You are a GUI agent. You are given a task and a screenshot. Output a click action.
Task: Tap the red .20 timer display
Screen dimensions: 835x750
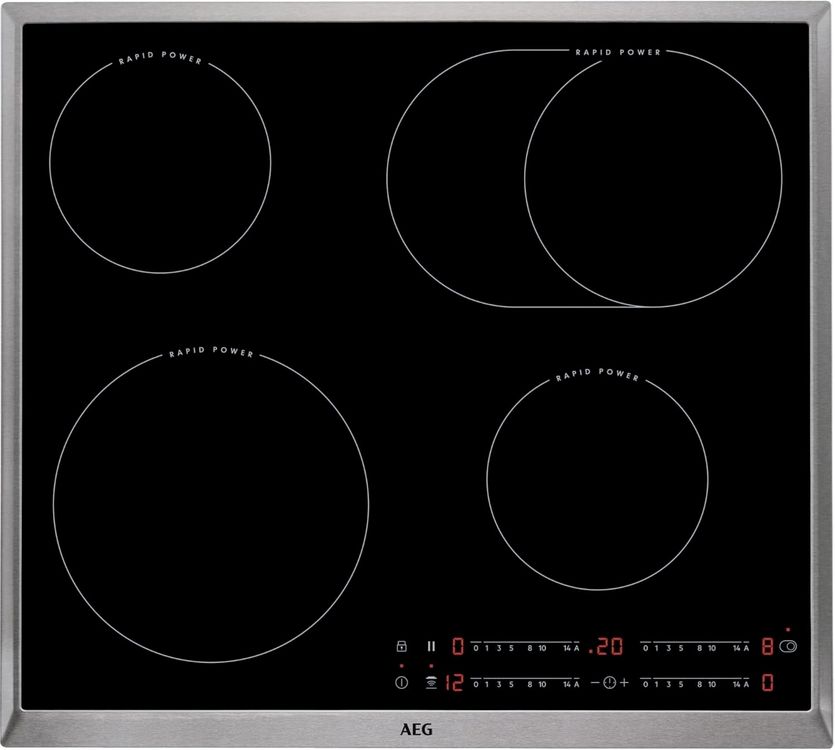coord(606,646)
